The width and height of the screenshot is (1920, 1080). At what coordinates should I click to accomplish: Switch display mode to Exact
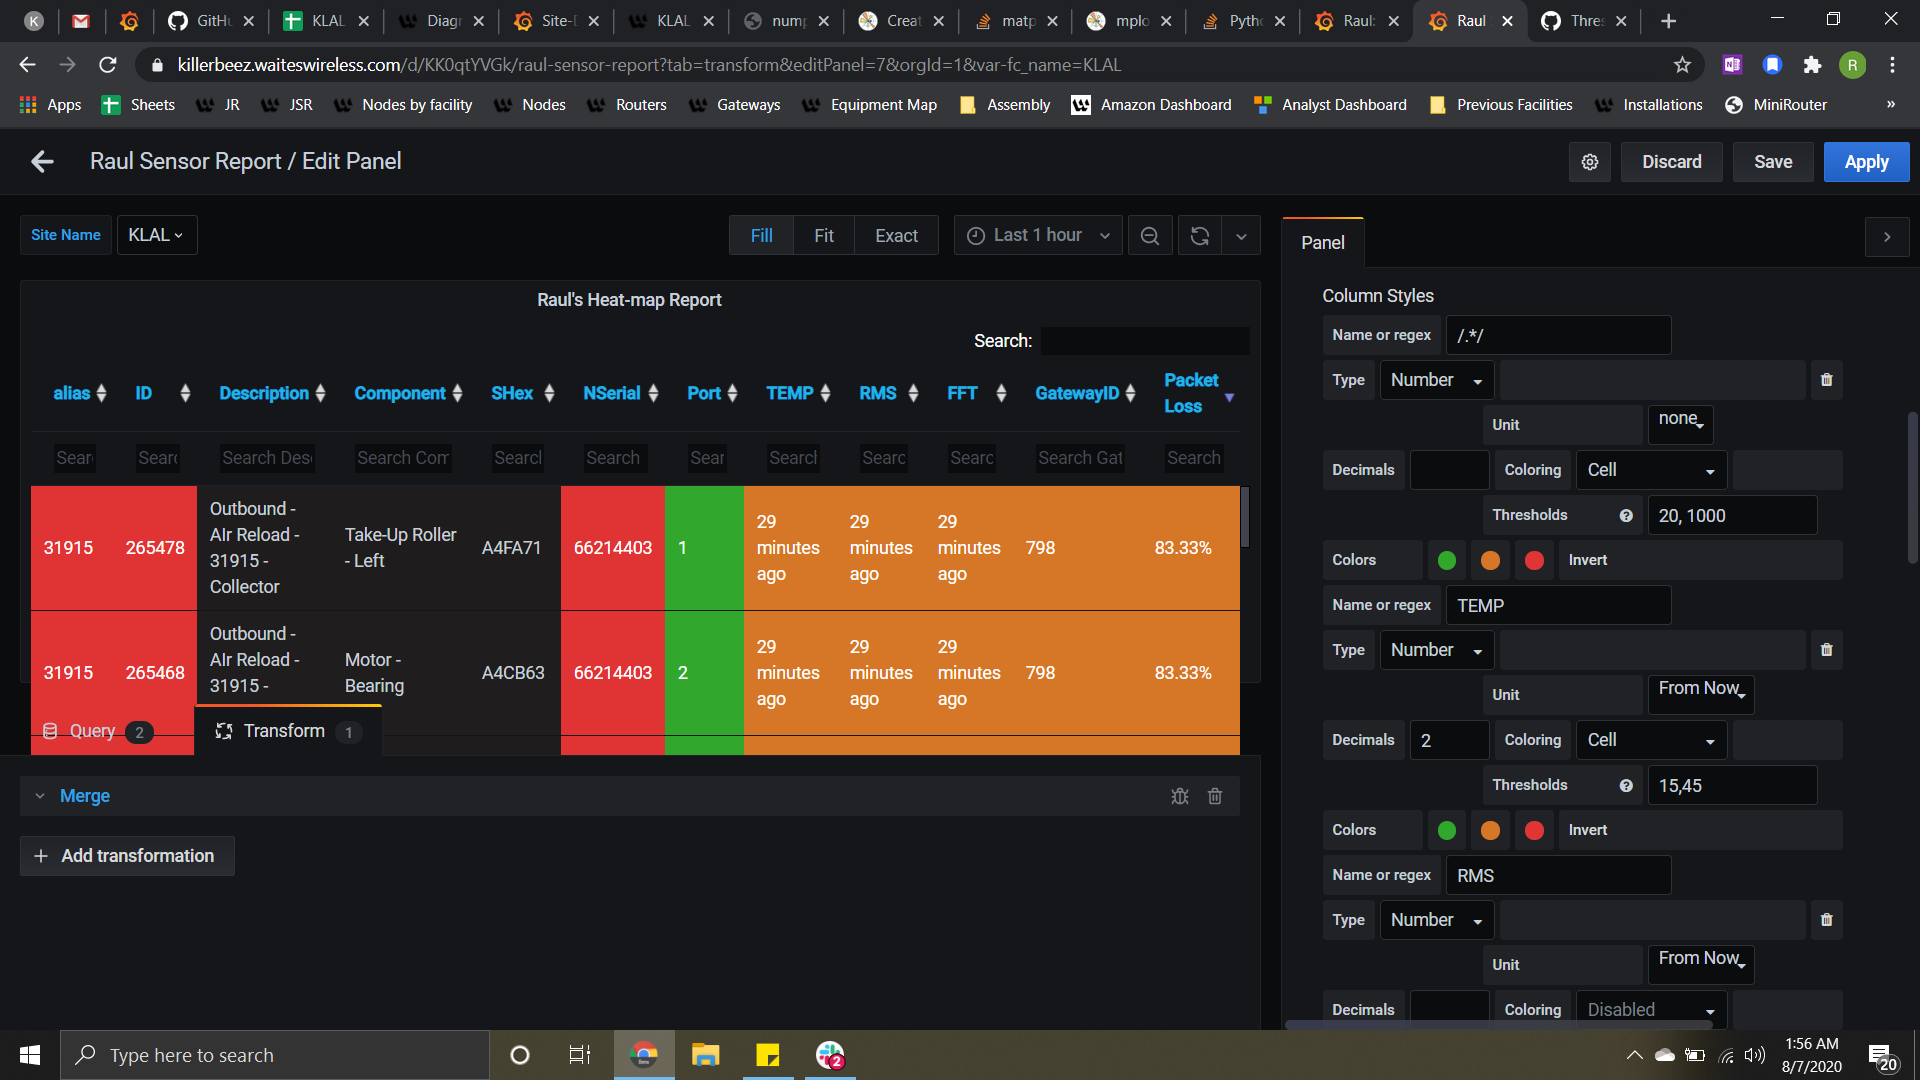896,235
